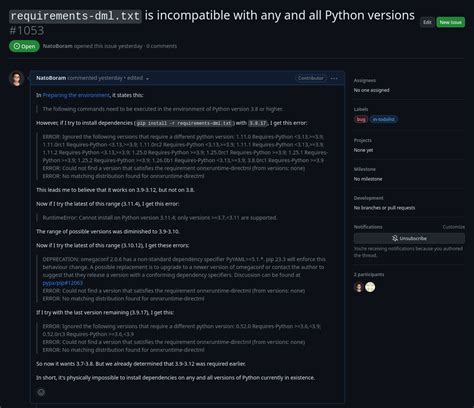The width and height of the screenshot is (474, 408).
Task: Open the pypa/pip#12063 reference link
Action: [x=63, y=283]
